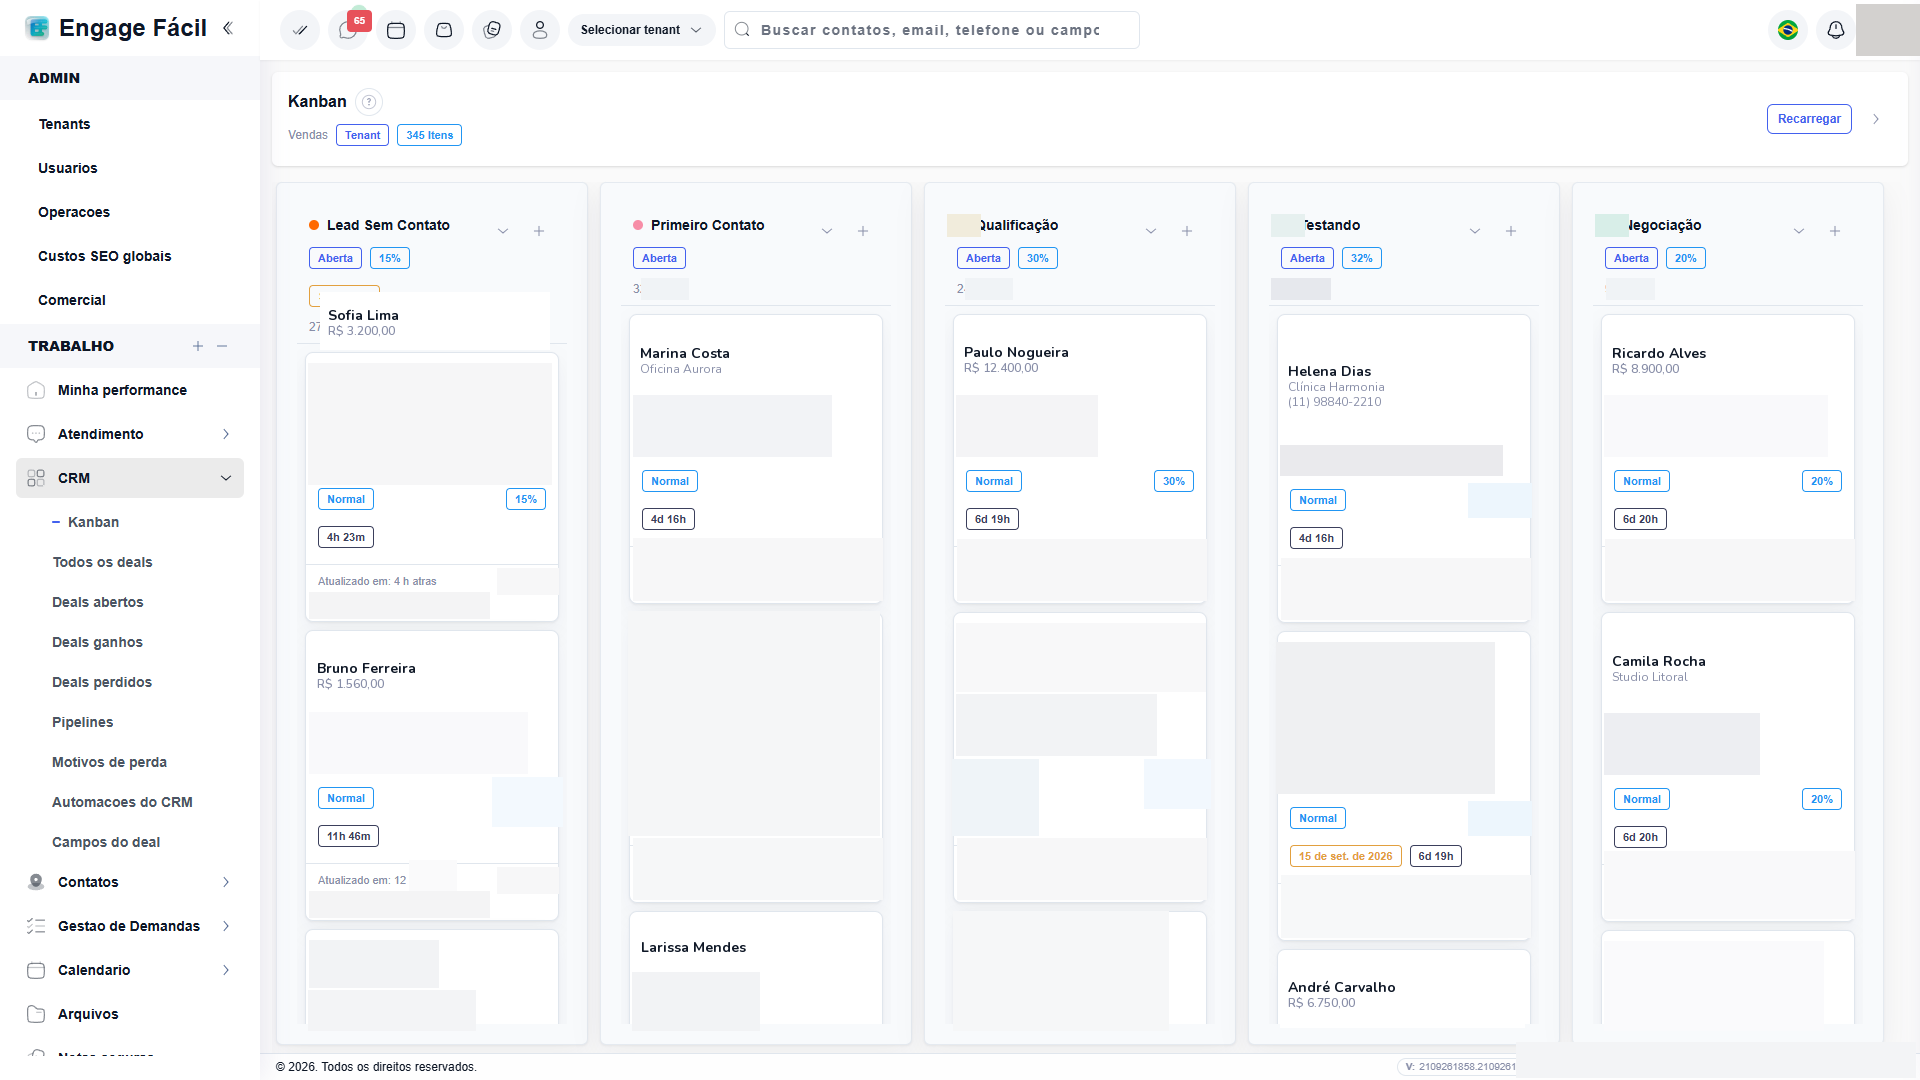Expand panel with arrow beside Recarregar

[x=1876, y=119]
